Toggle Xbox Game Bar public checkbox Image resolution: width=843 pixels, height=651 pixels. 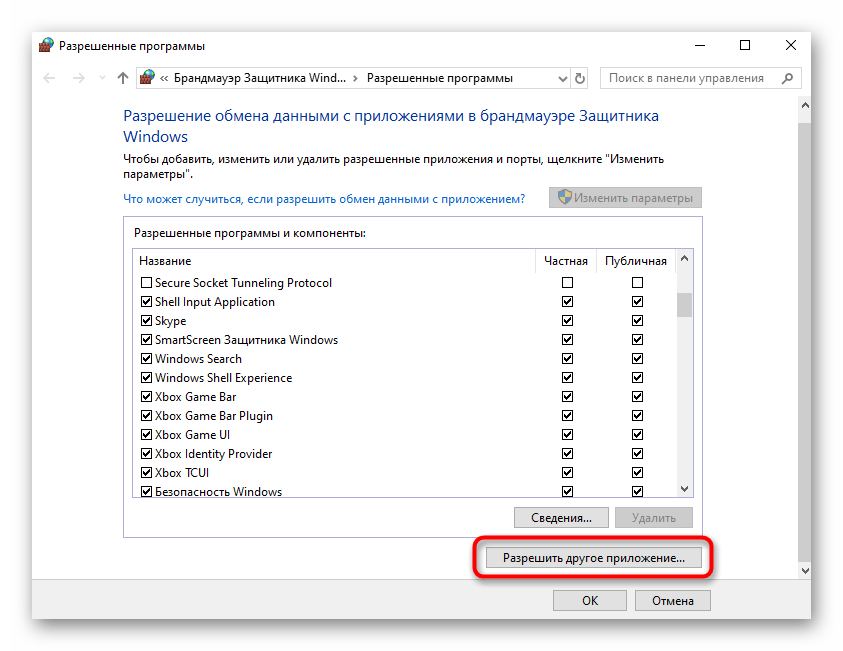point(637,397)
